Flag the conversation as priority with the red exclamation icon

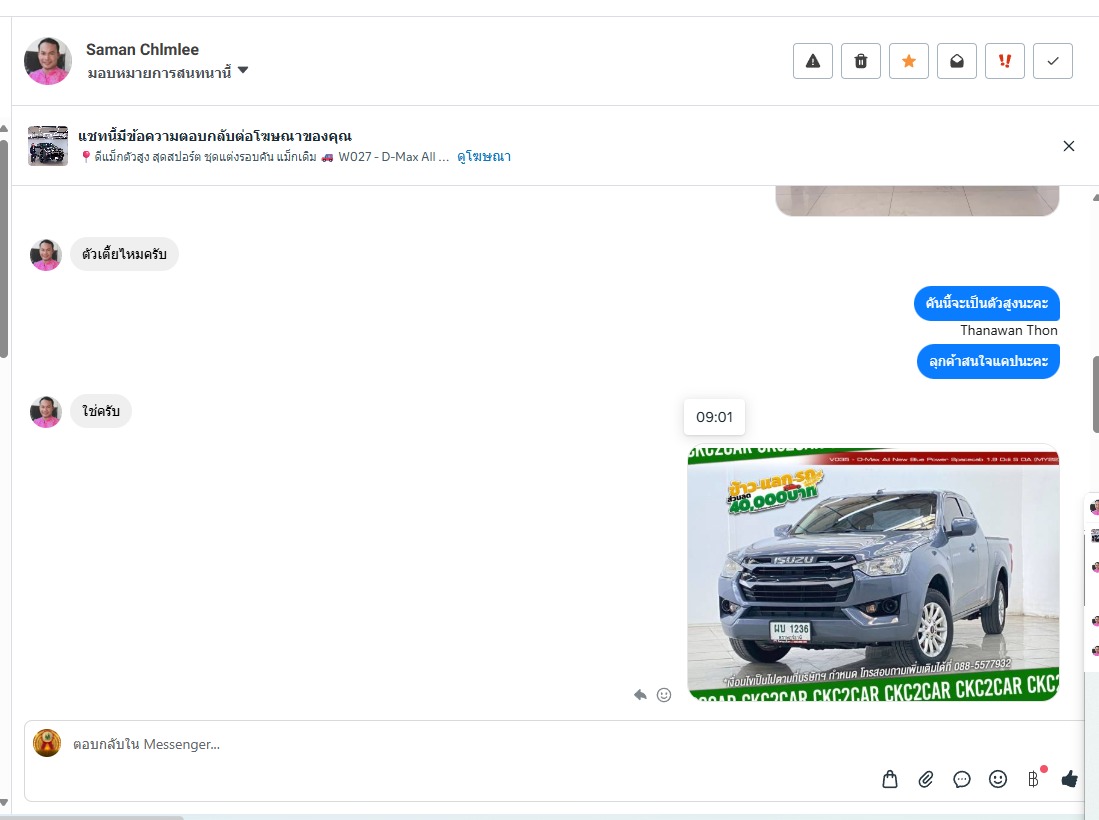[x=1004, y=61]
